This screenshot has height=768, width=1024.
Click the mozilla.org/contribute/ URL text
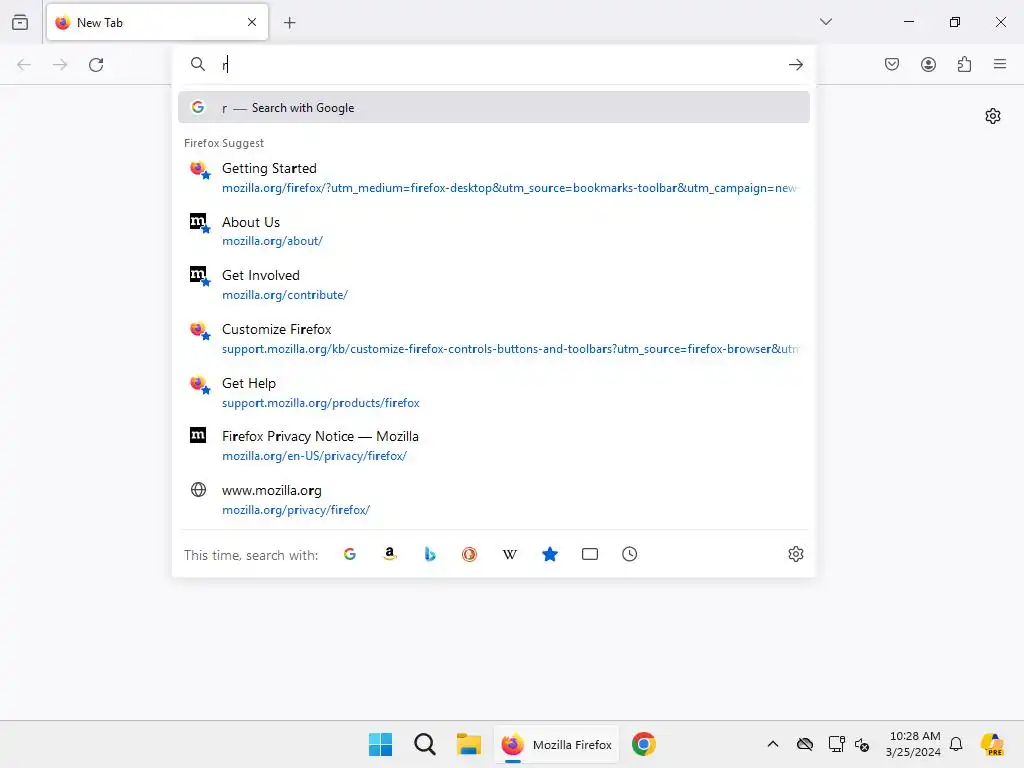(285, 295)
